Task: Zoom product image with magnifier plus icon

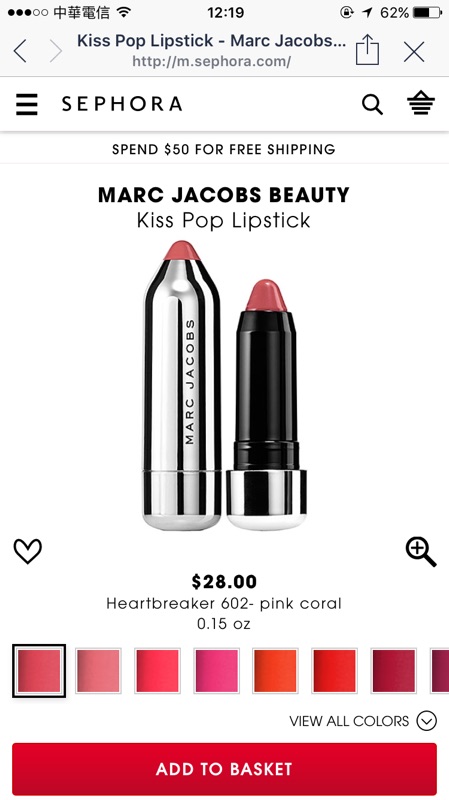Action: click(x=421, y=553)
